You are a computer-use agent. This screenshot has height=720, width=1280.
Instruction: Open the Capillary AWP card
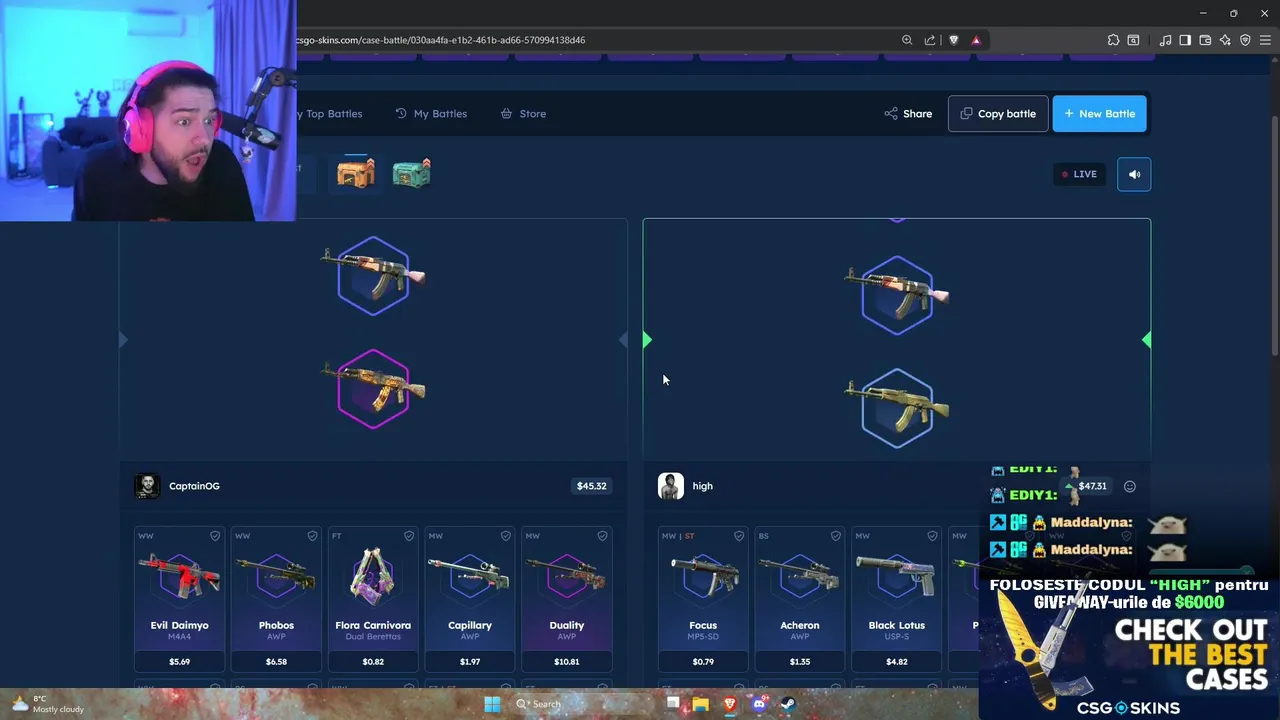pos(470,599)
